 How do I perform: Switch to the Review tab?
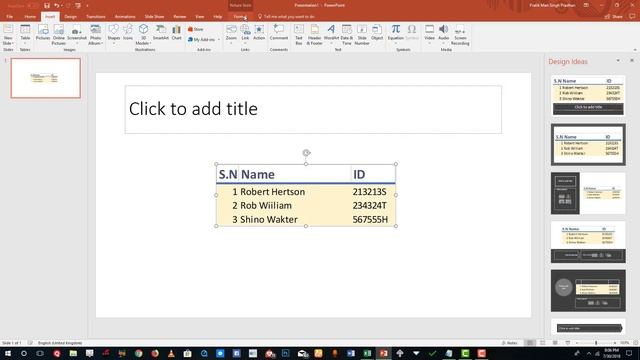point(180,17)
